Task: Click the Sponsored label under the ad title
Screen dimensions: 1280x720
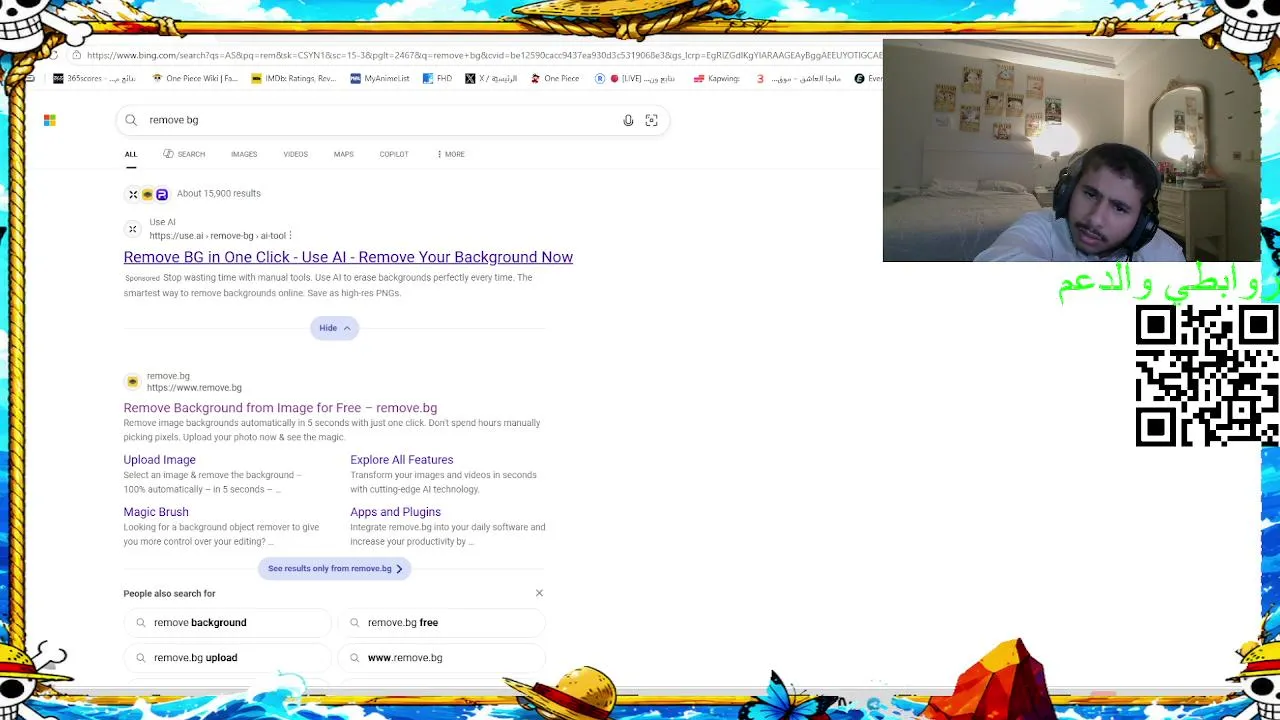Action: 142,278
